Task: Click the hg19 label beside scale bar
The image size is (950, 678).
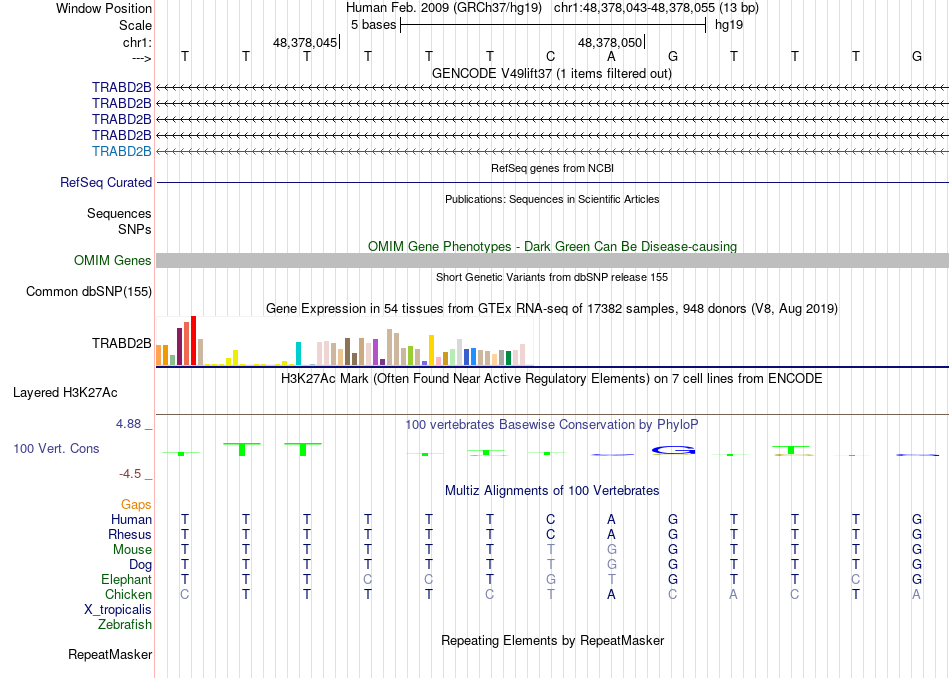Action: 729,25
